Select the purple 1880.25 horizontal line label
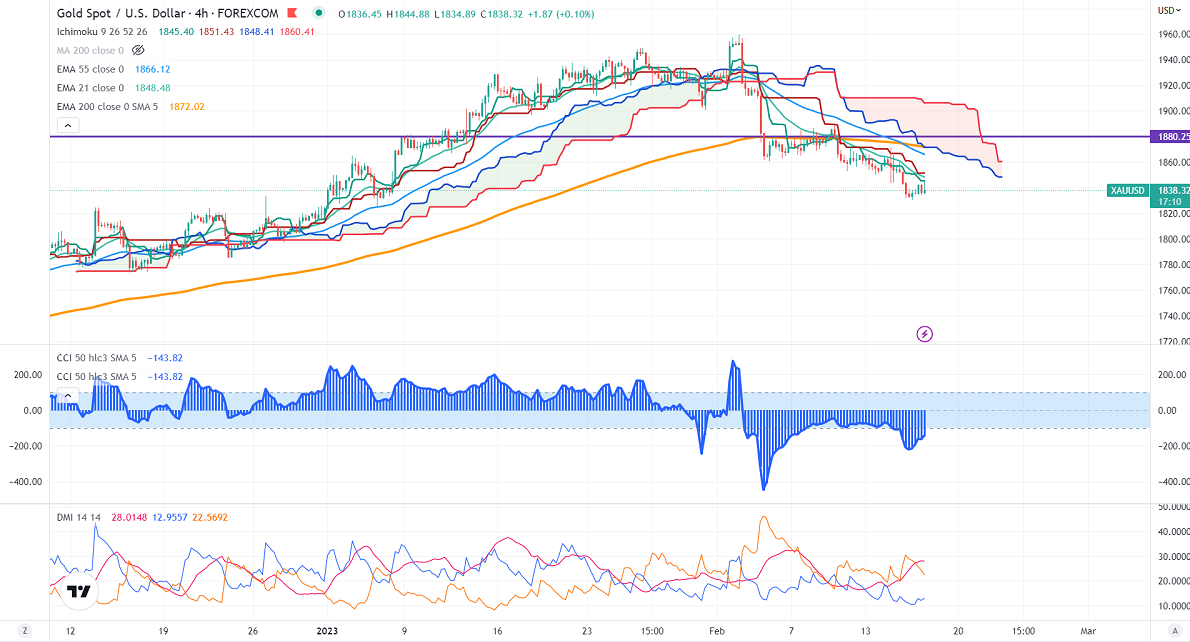The height and width of the screenshot is (642, 1190). click(1167, 136)
